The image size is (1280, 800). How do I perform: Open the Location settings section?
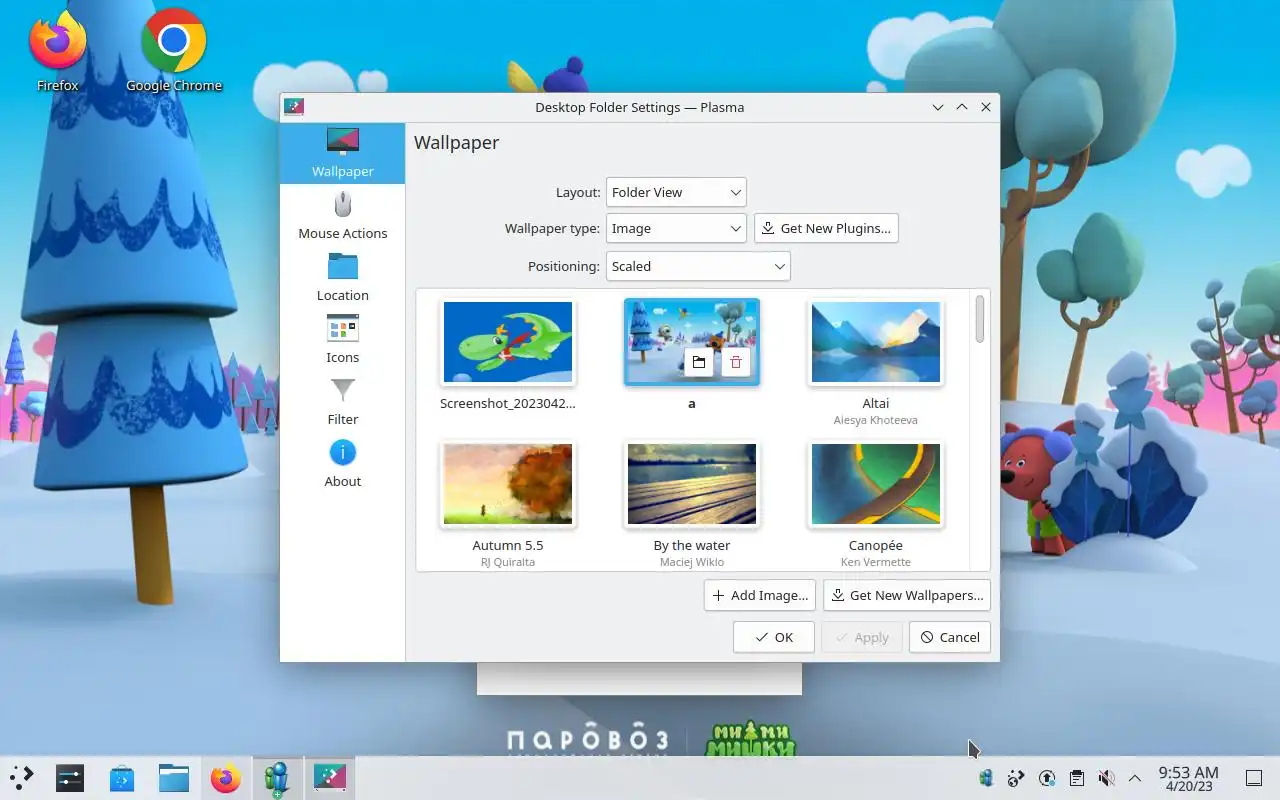coord(342,278)
